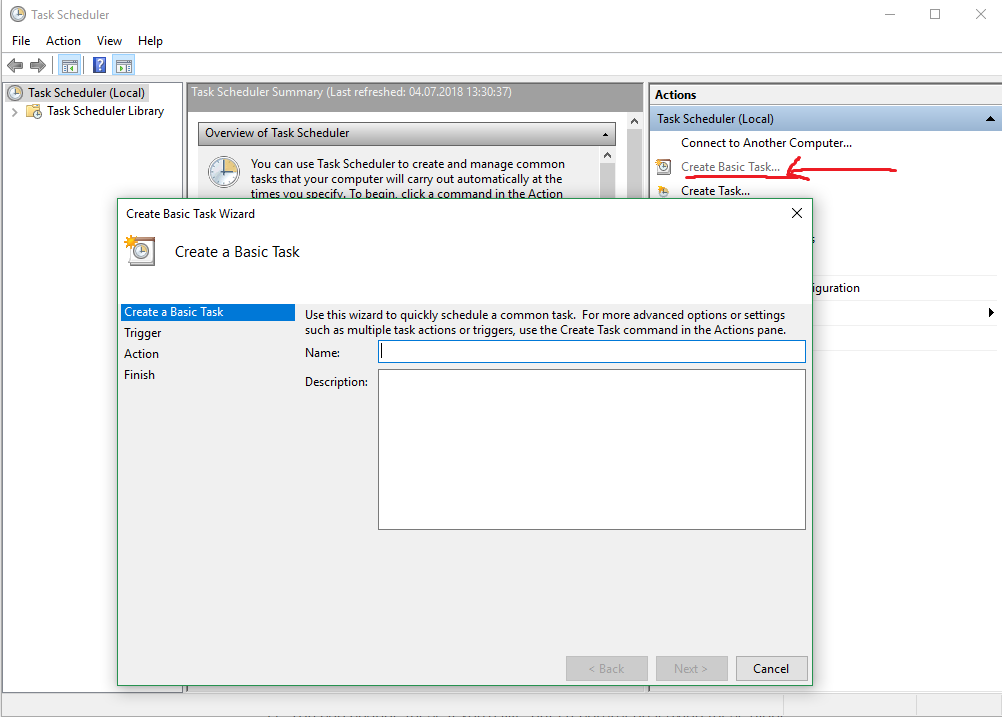1002x717 pixels.
Task: Select Task Scheduler Library in the console tree
Action: (x=105, y=111)
